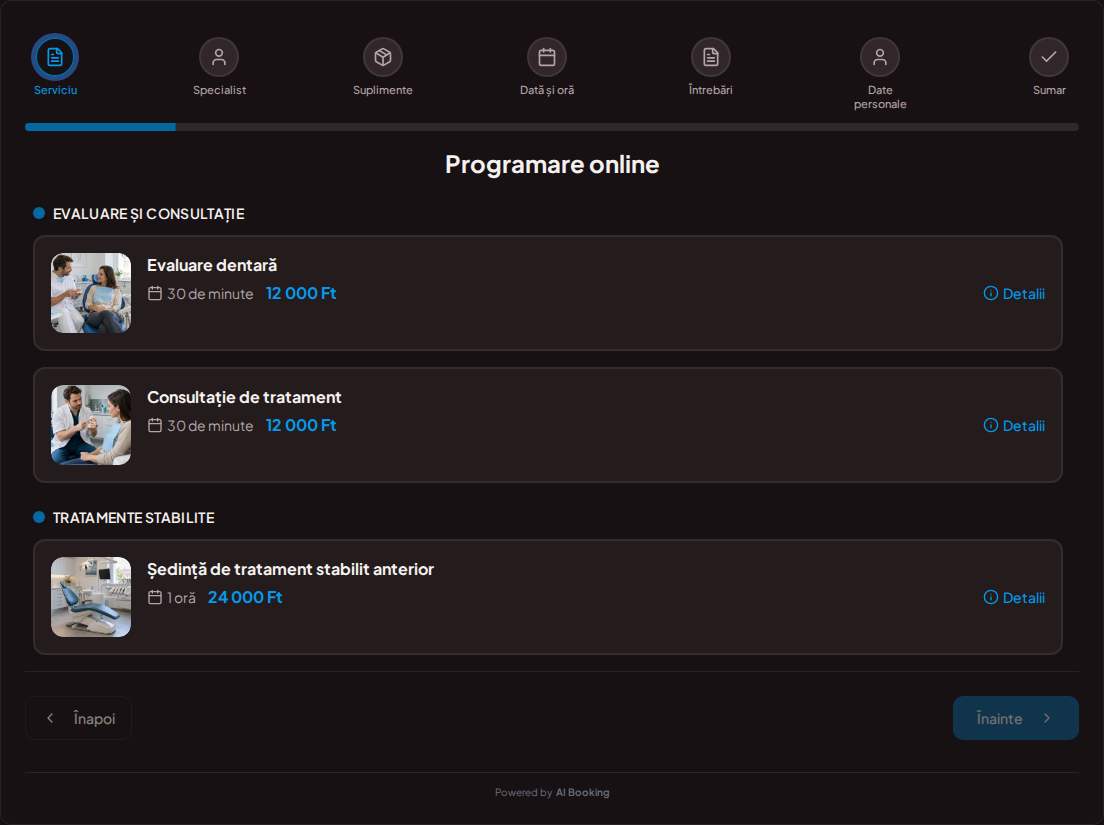This screenshot has width=1104, height=825.
Task: Click the 1 oră duration text
Action: 182,598
